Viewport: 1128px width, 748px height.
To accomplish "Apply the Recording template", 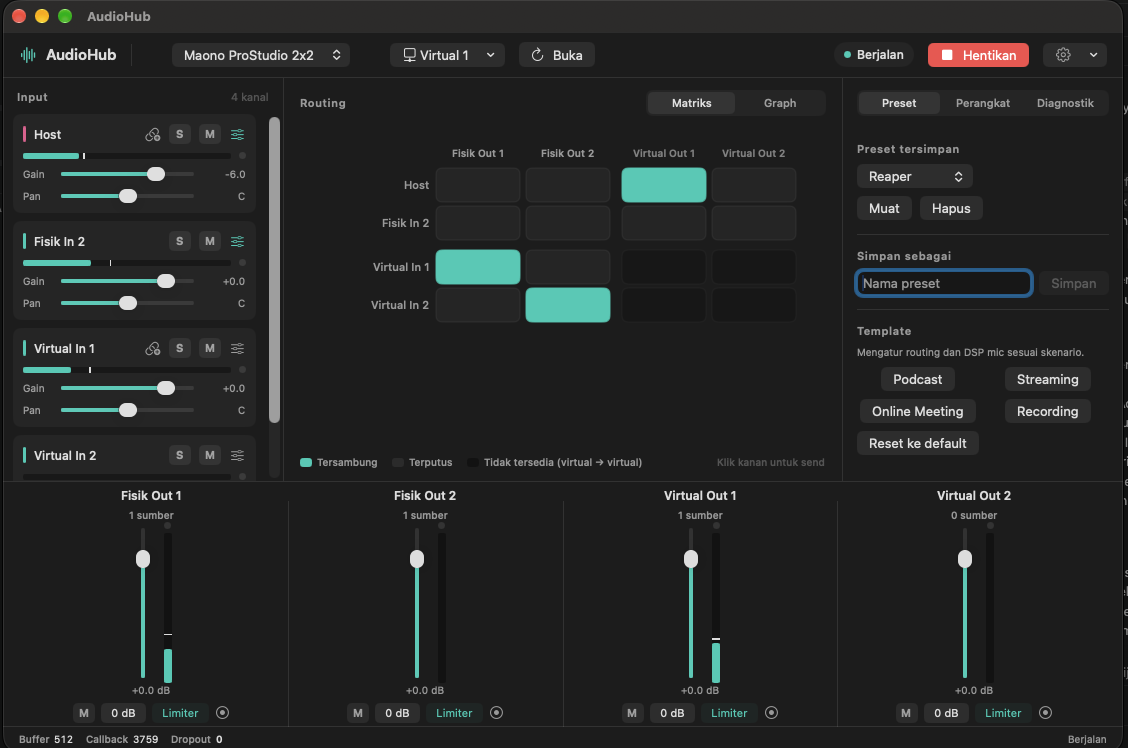I will tap(1047, 411).
